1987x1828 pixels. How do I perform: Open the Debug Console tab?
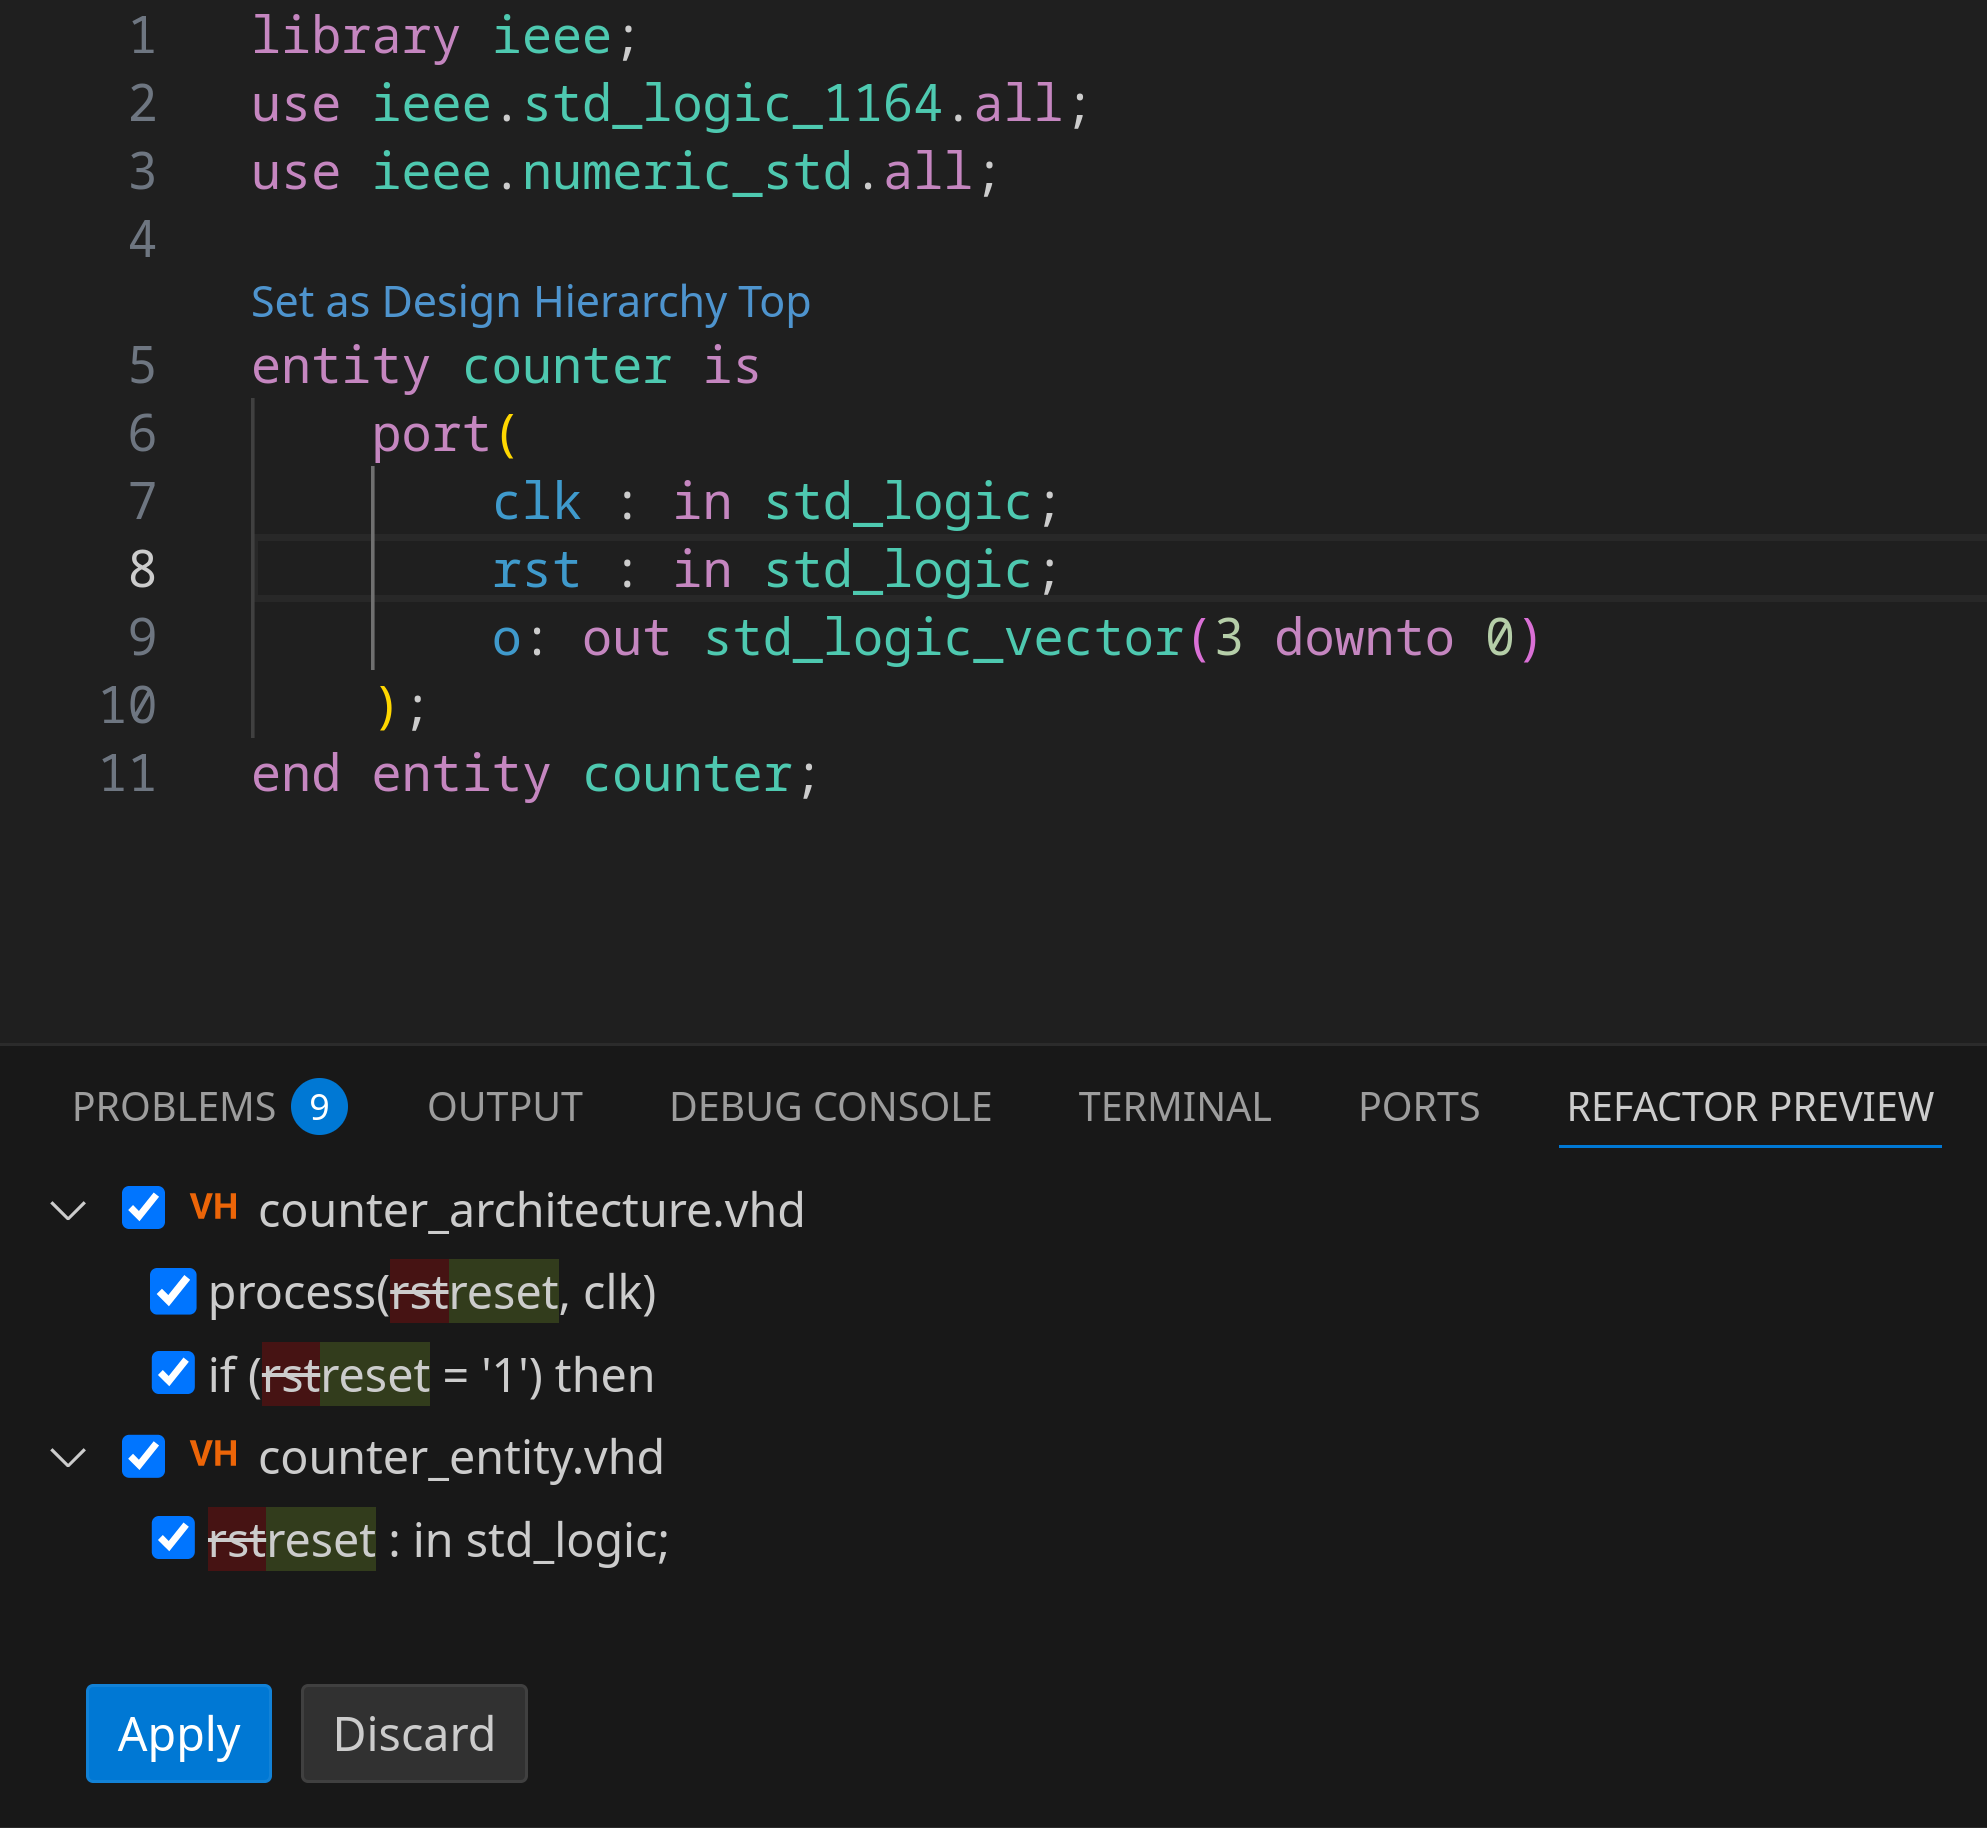click(830, 1107)
